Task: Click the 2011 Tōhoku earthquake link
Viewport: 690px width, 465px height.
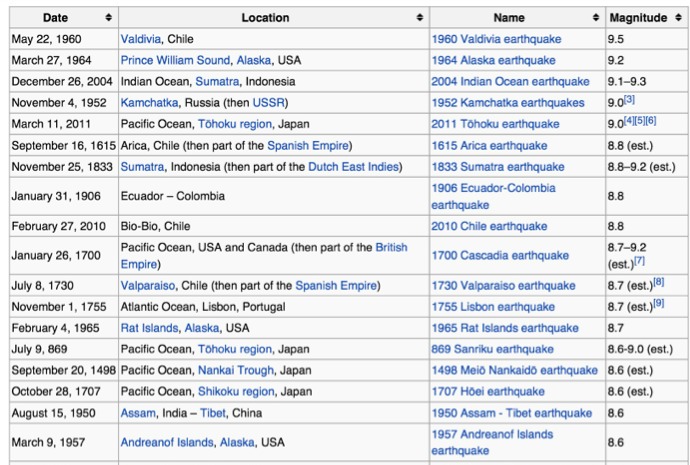Action: pos(495,124)
